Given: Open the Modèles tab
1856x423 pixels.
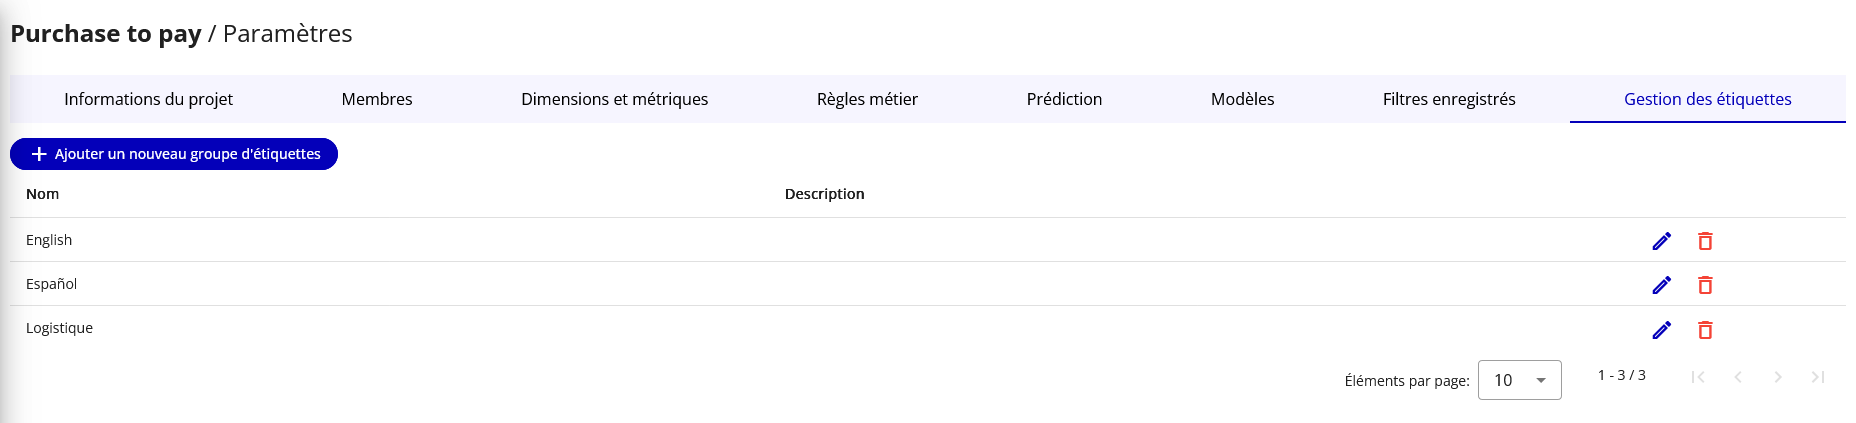Looking at the screenshot, I should coord(1242,99).
